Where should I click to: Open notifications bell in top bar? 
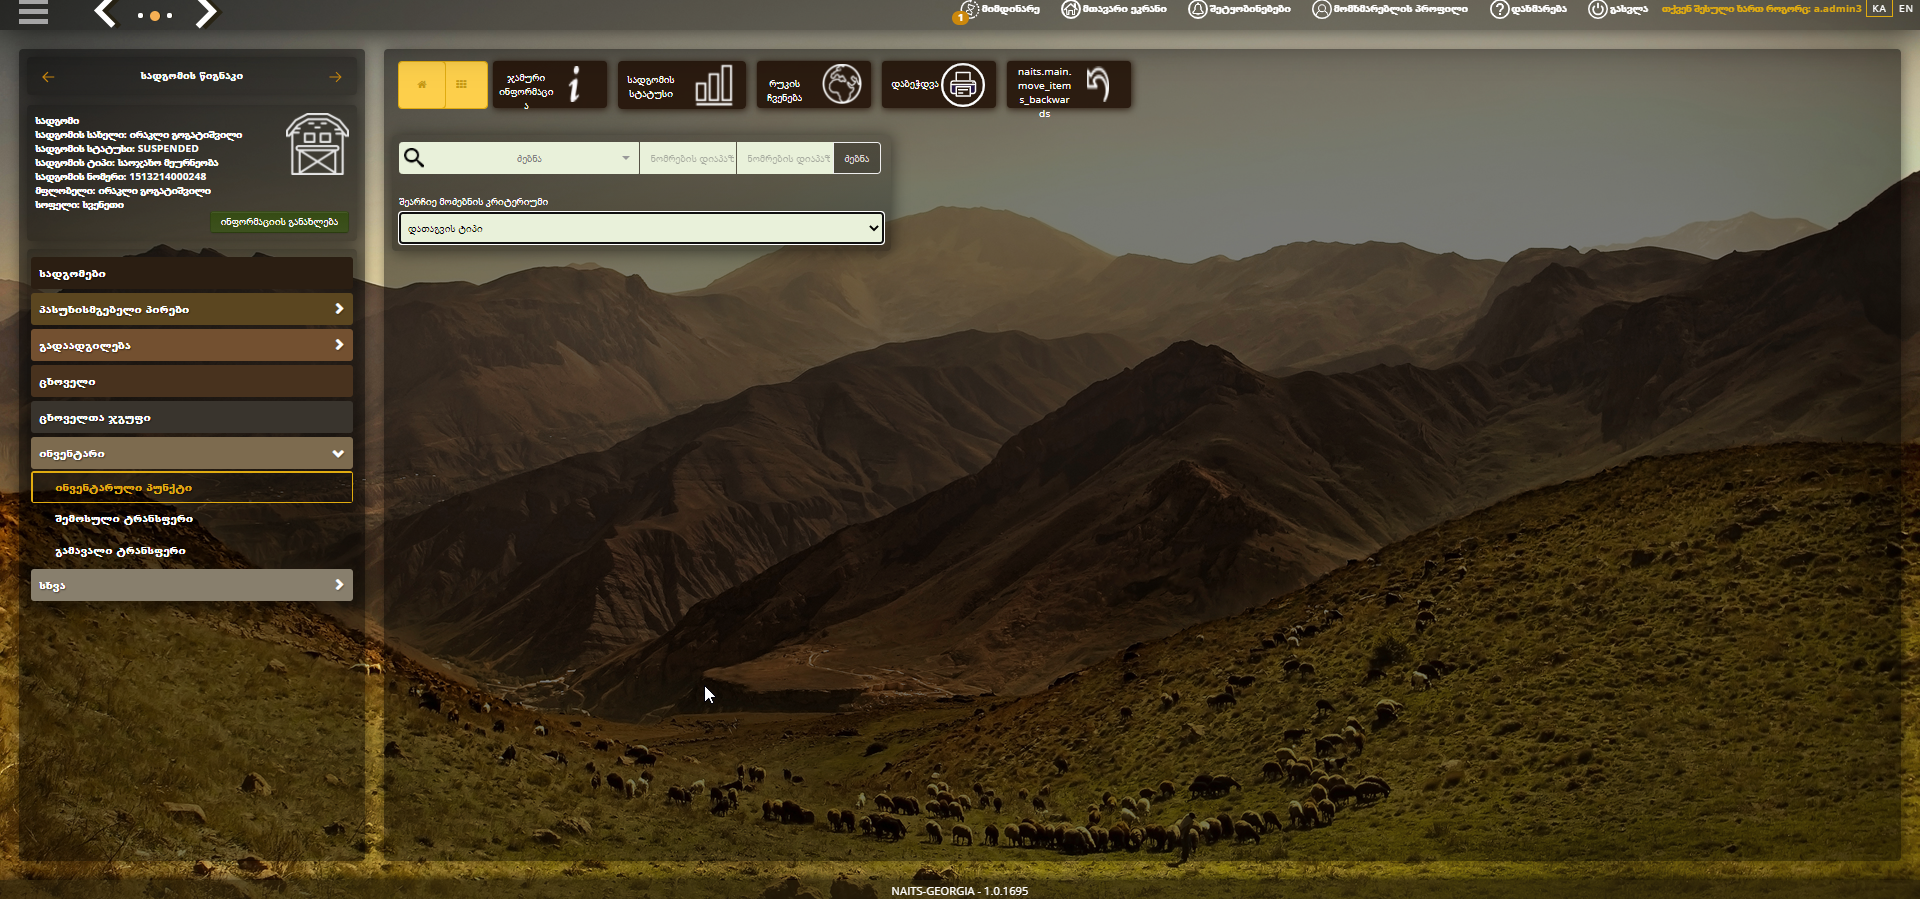coord(1197,9)
